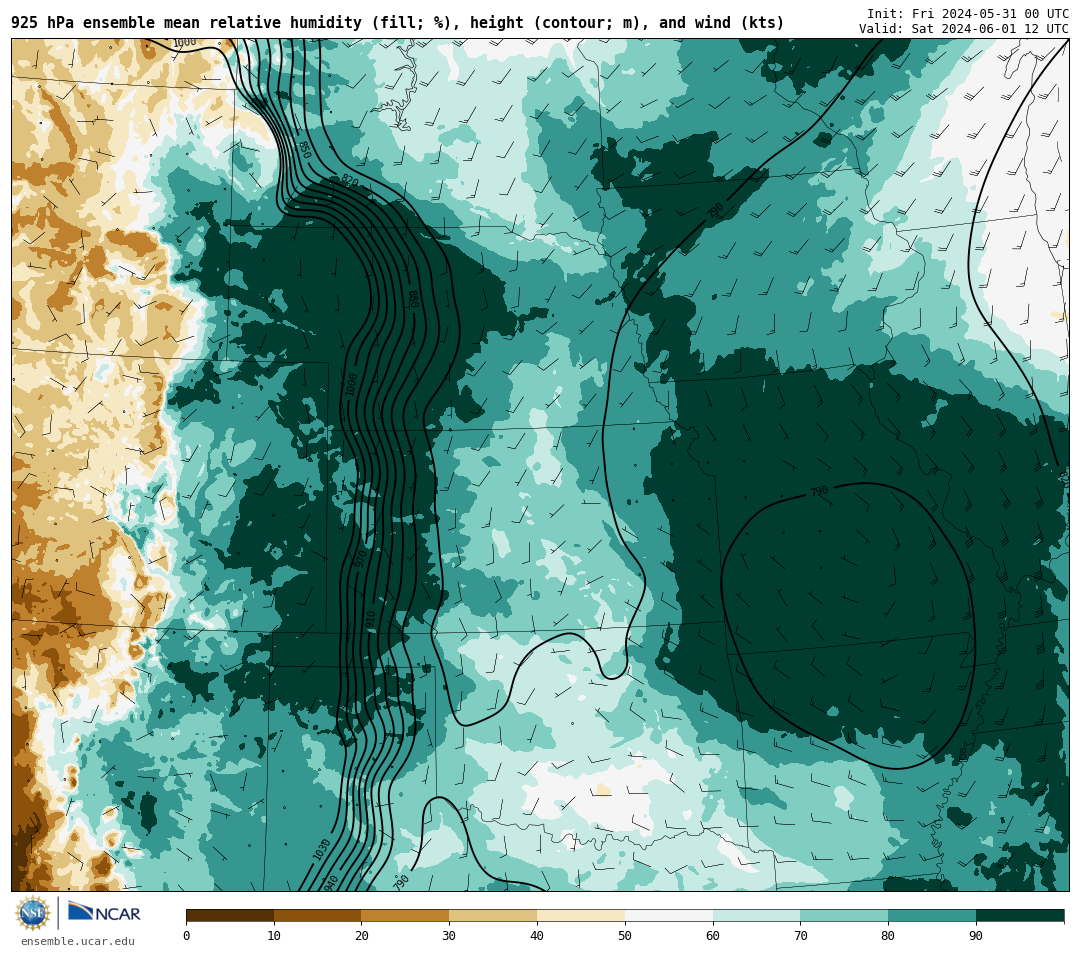The width and height of the screenshot is (1080, 954).
Task: Click the colorbar tick label 30
Action: [x=449, y=935]
